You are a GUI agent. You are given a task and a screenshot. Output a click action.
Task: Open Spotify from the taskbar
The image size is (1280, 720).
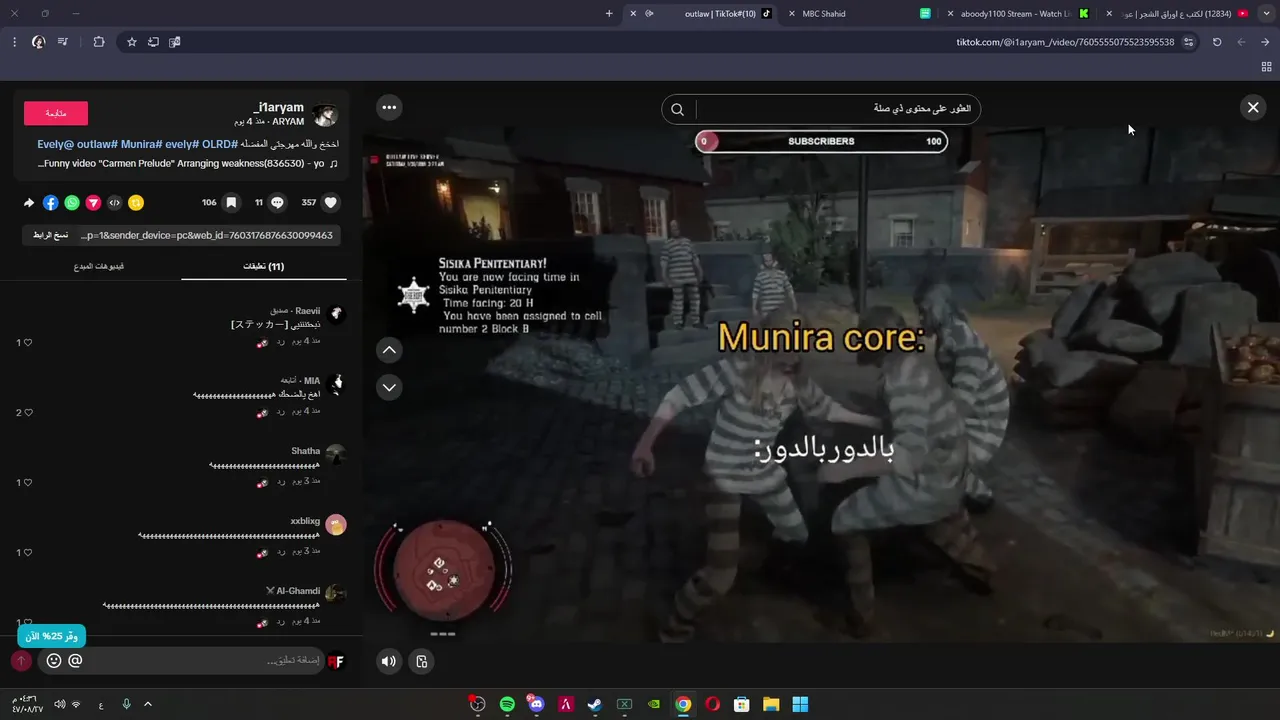click(x=507, y=704)
